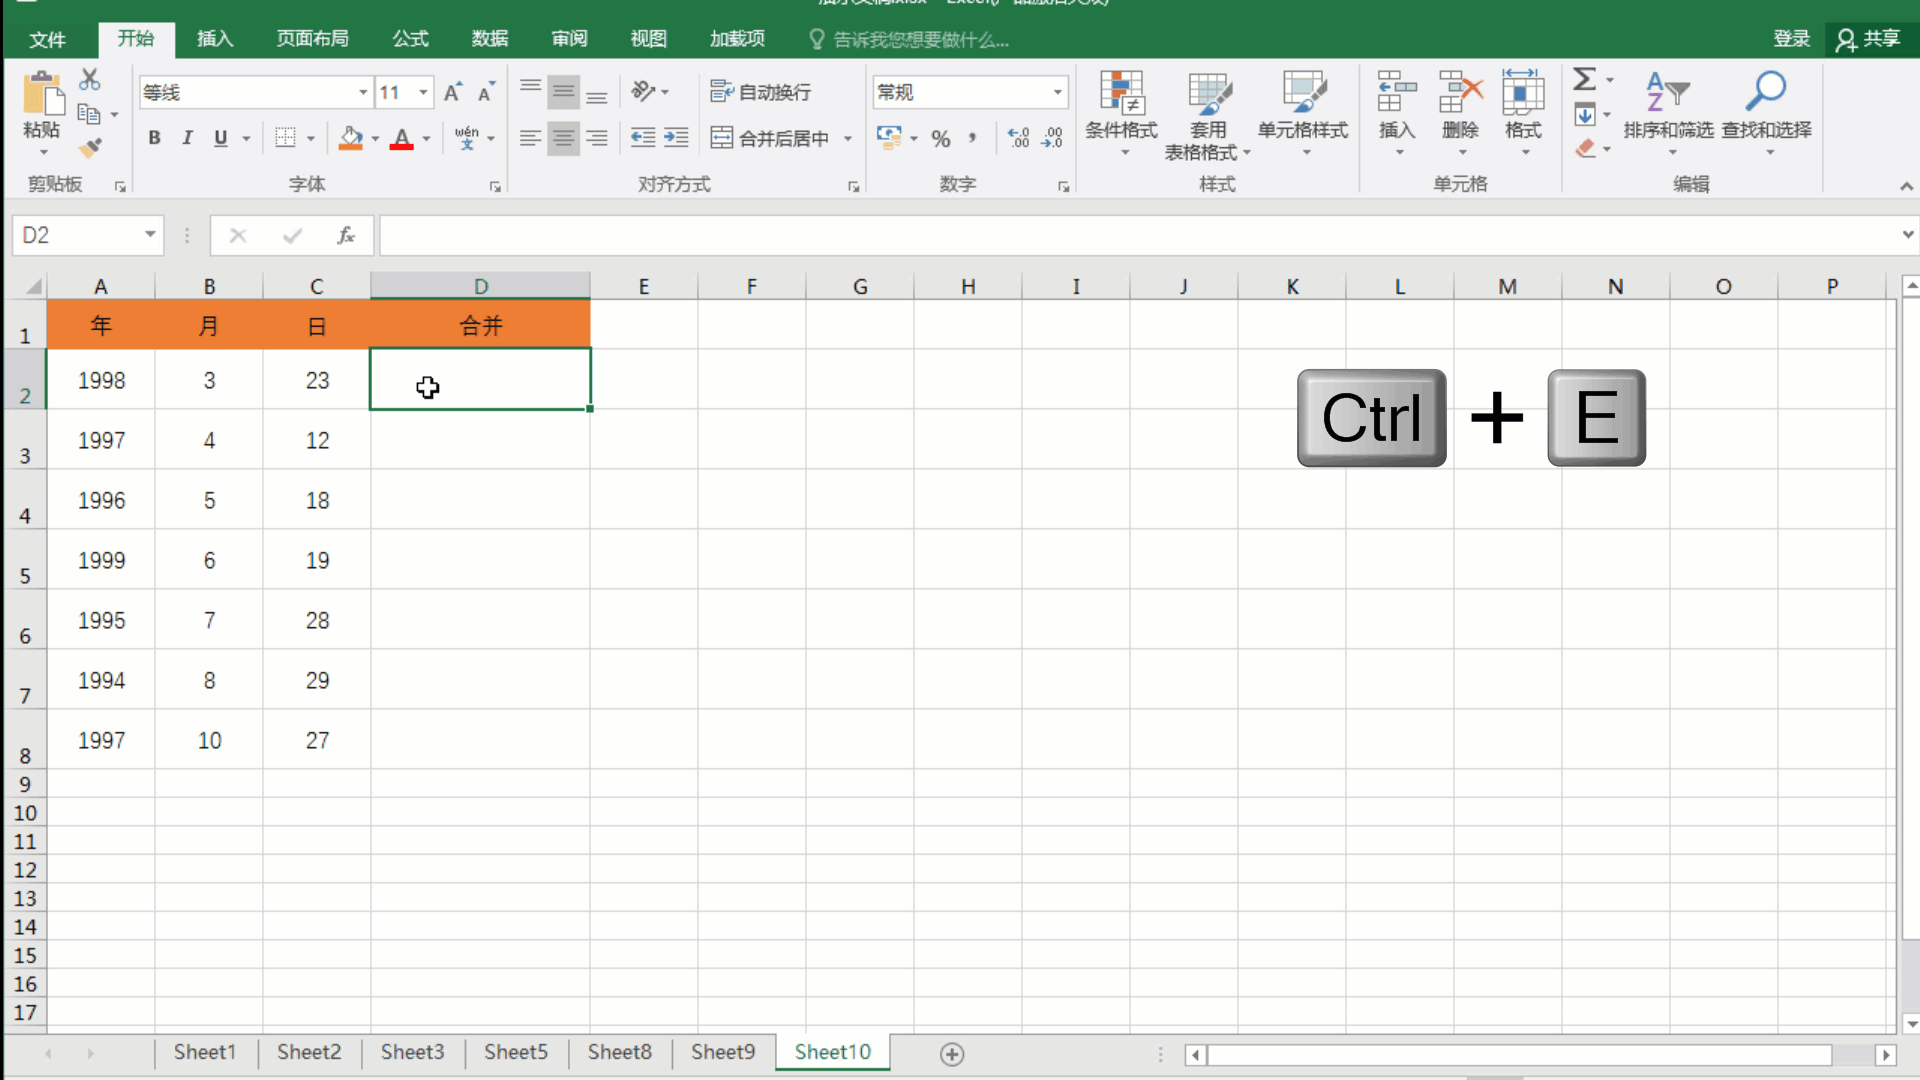1920x1080 pixels.
Task: Toggle bold formatting
Action: point(154,138)
